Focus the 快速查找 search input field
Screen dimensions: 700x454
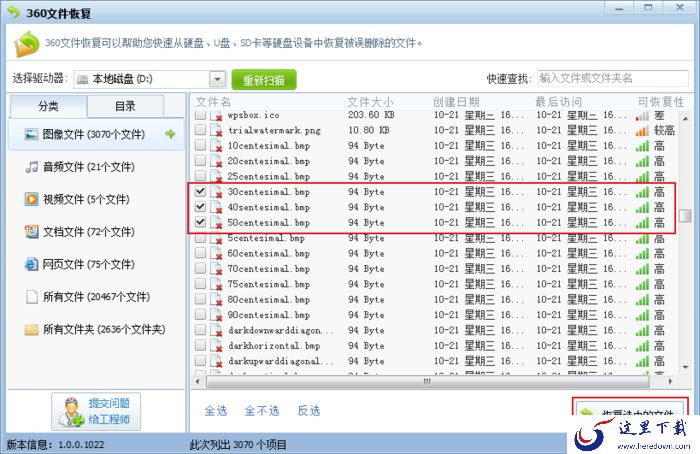pyautogui.click(x=613, y=79)
